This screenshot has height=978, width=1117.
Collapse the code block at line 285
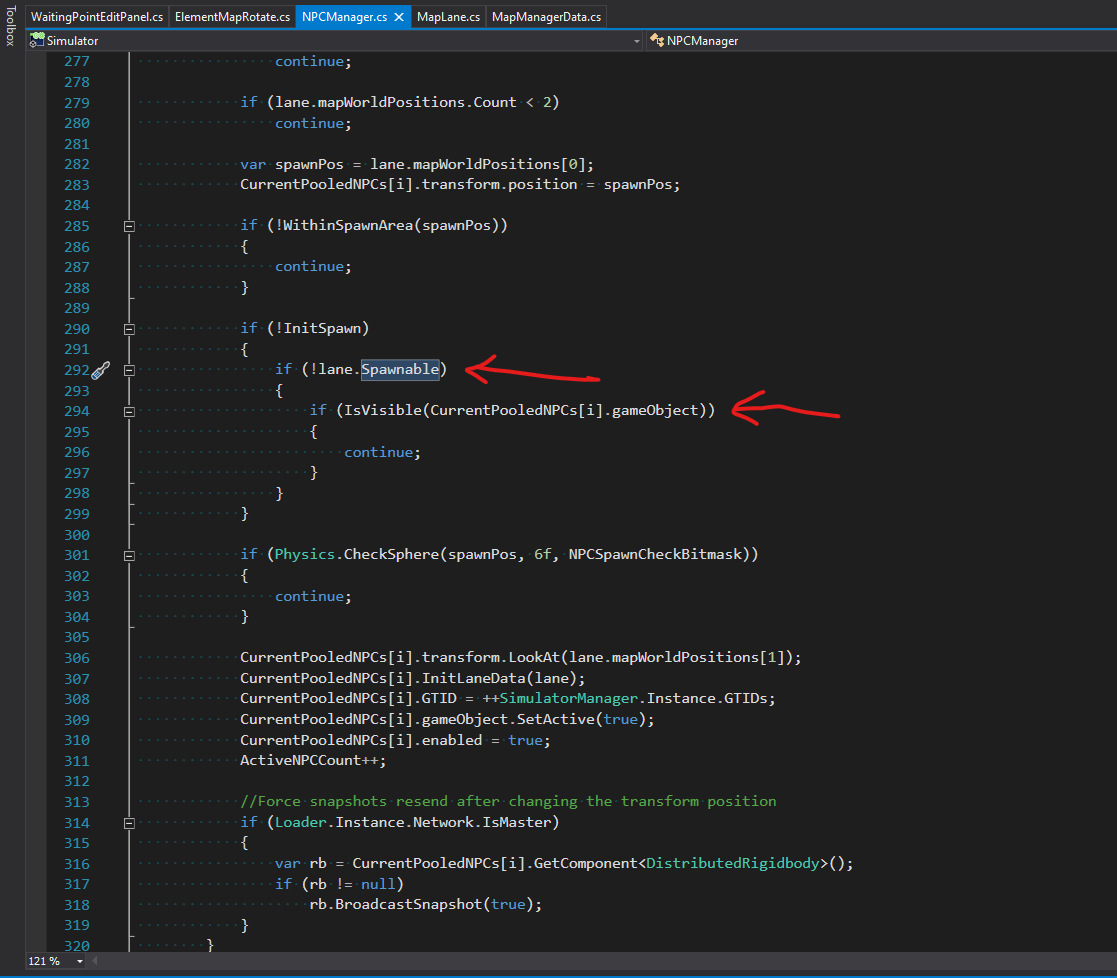pyautogui.click(x=129, y=227)
